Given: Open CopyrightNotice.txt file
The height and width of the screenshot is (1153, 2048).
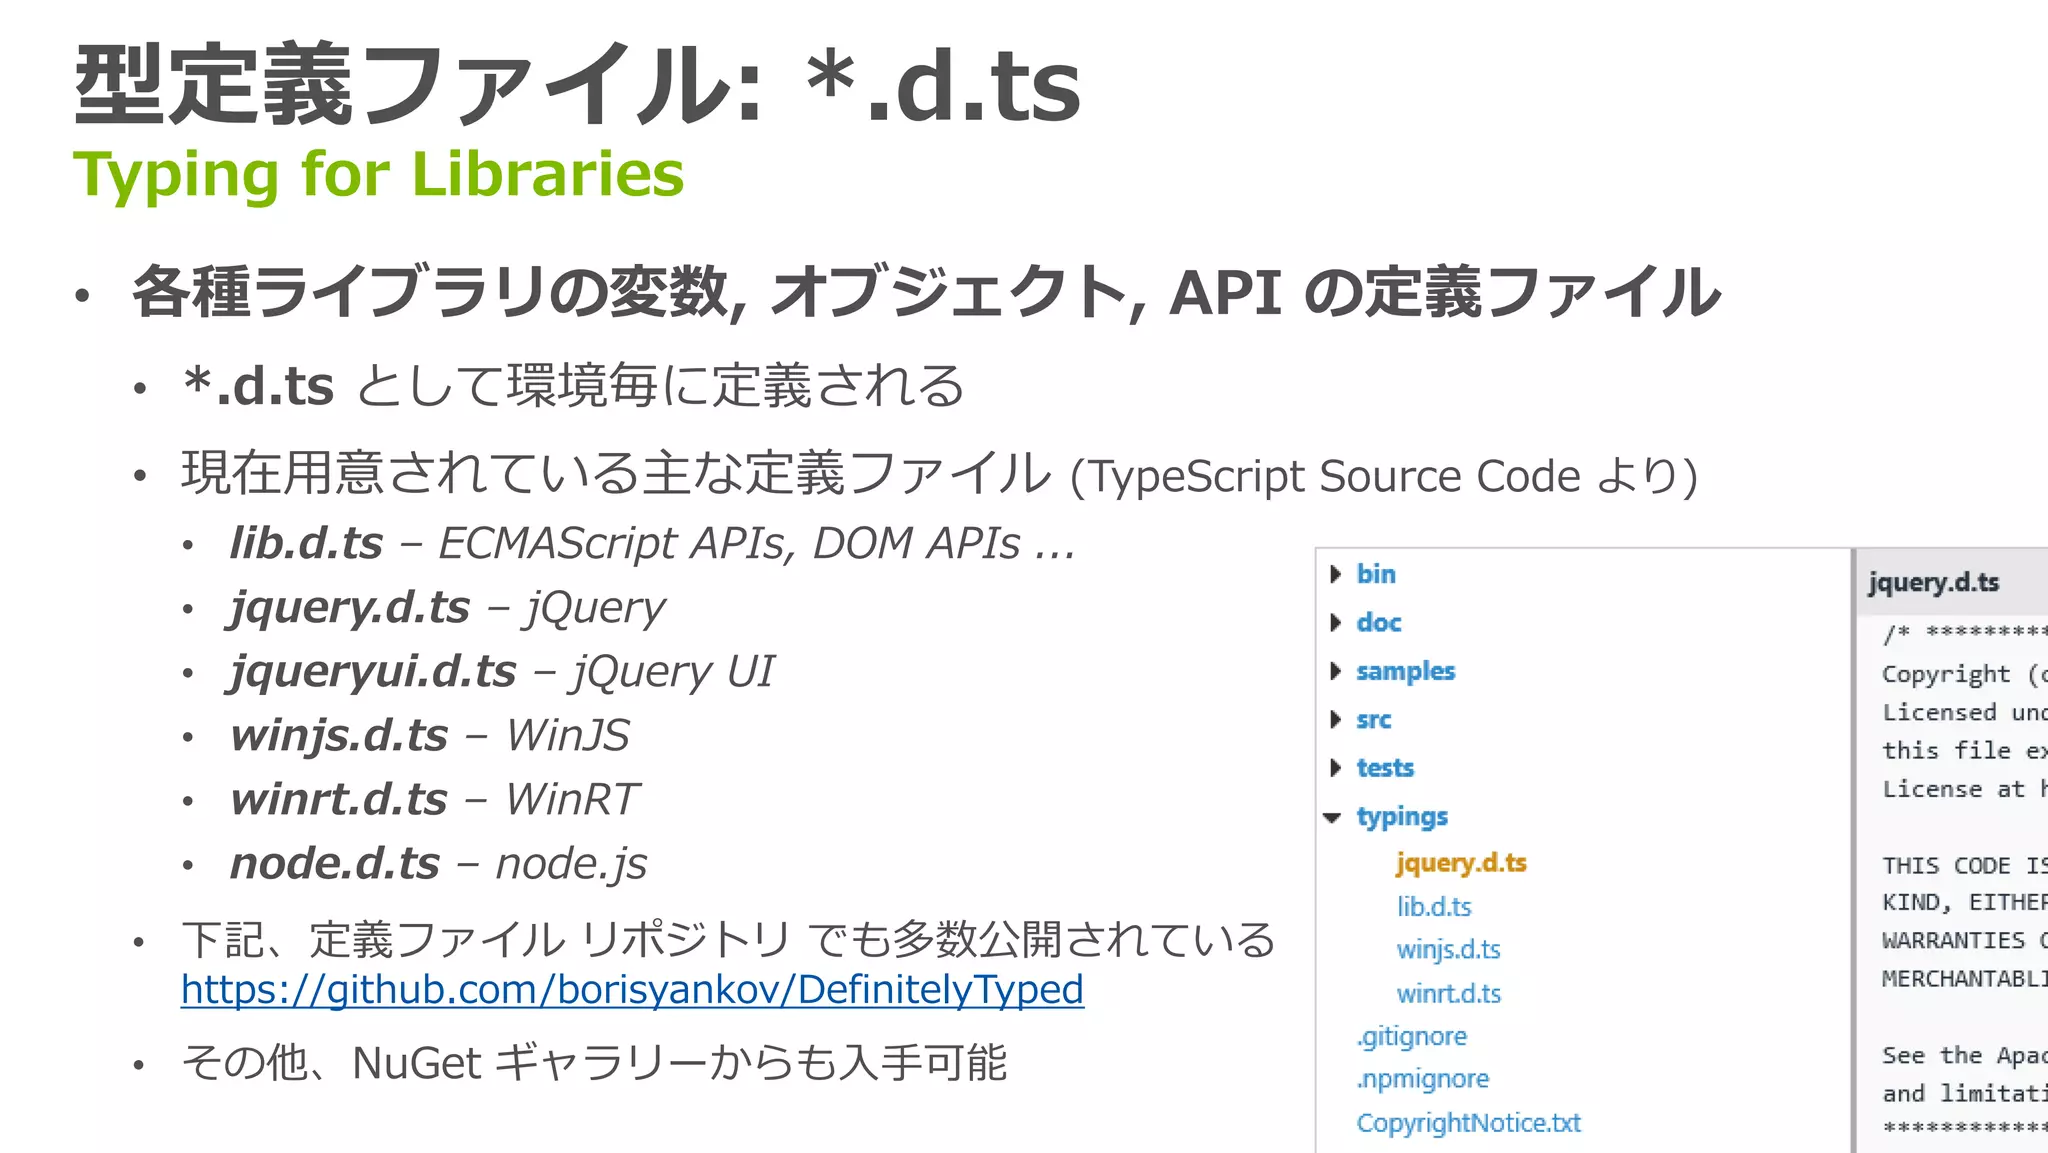Looking at the screenshot, I should click(x=1468, y=1122).
